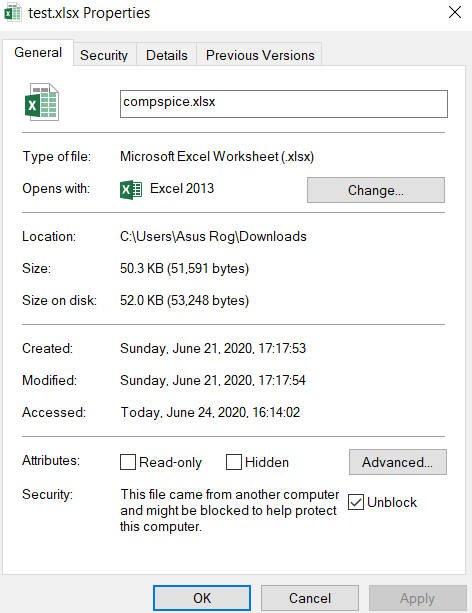Viewport: 472px width, 613px height.
Task: Enable the Read-only attribute checkbox
Action: (128, 462)
